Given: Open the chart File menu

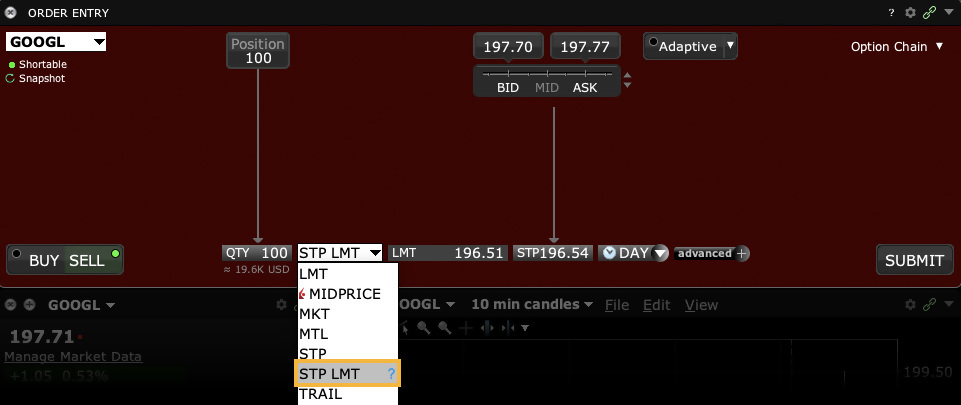Looking at the screenshot, I should coord(617,305).
